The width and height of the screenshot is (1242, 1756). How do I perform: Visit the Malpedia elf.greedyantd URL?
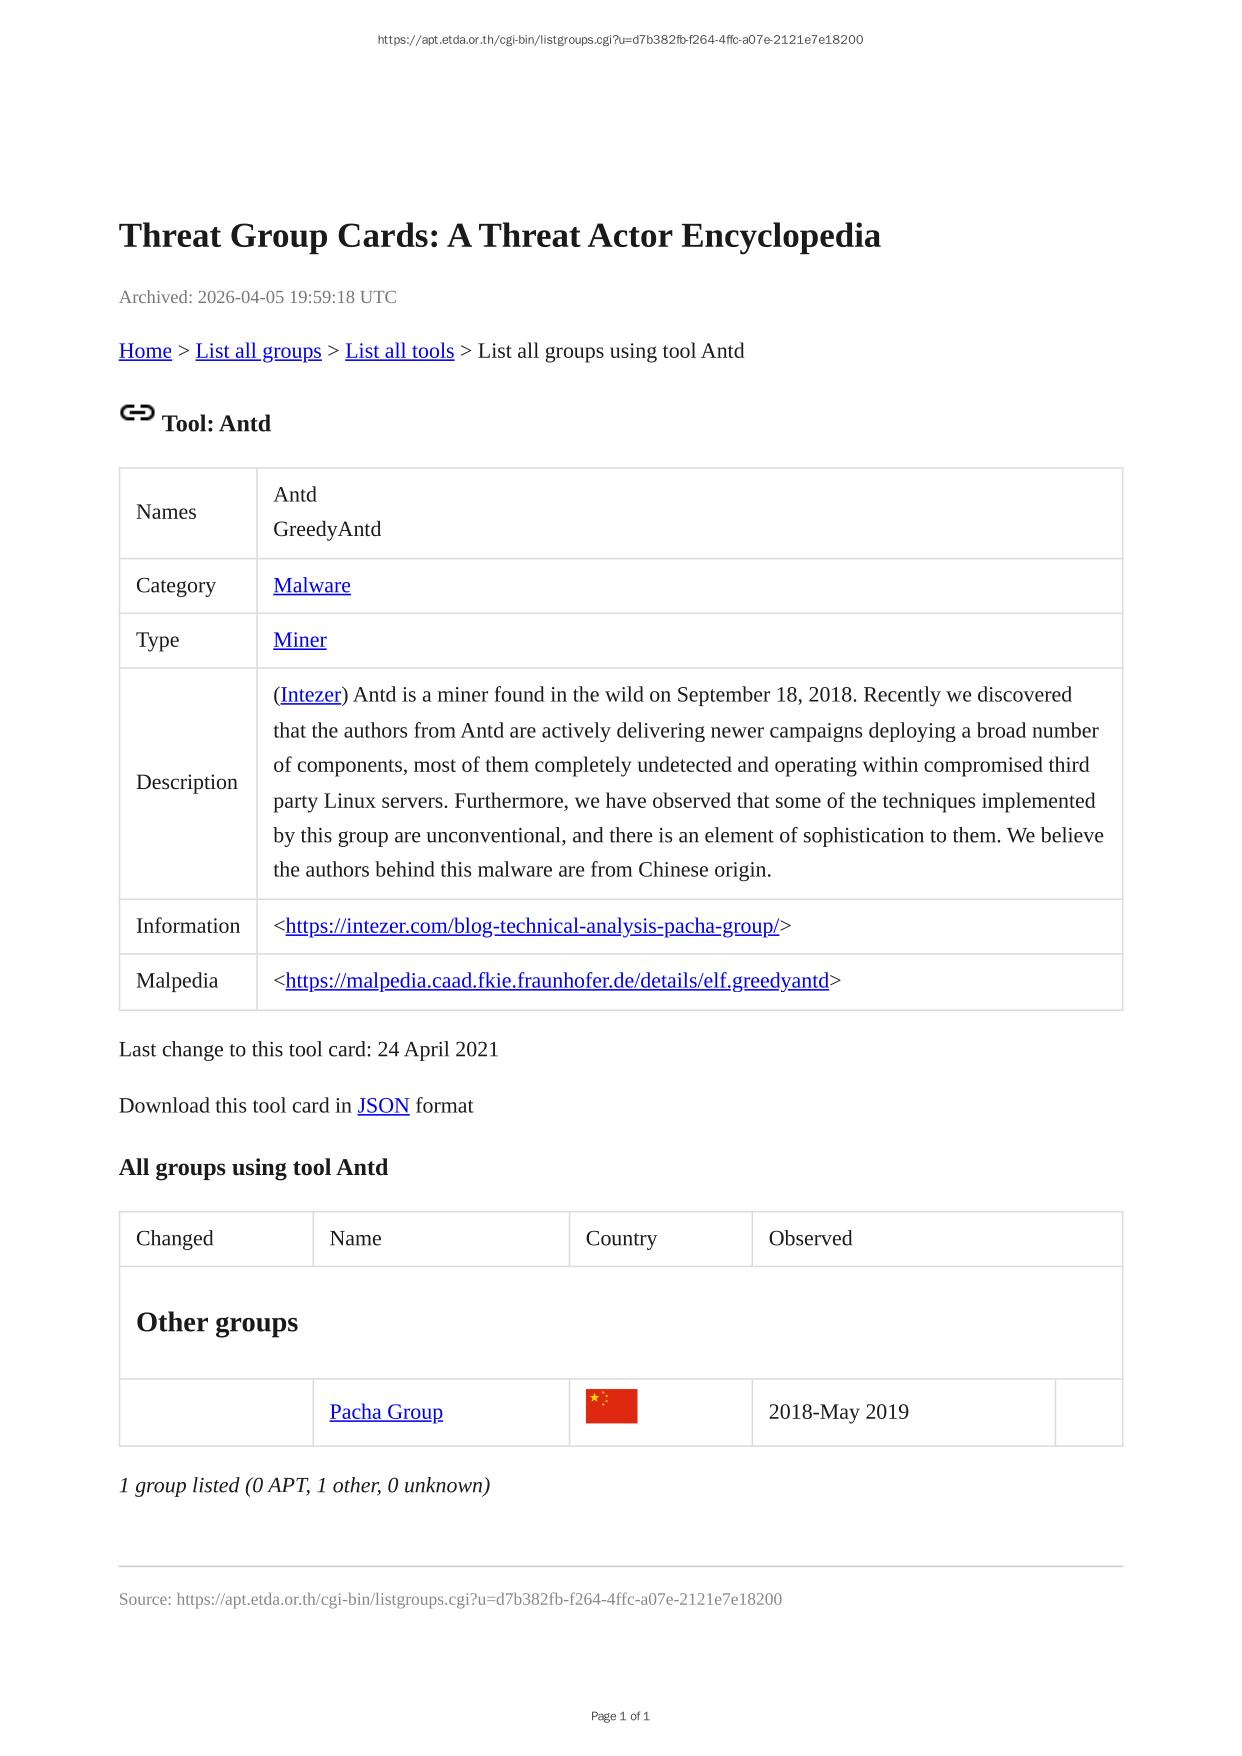(x=557, y=981)
